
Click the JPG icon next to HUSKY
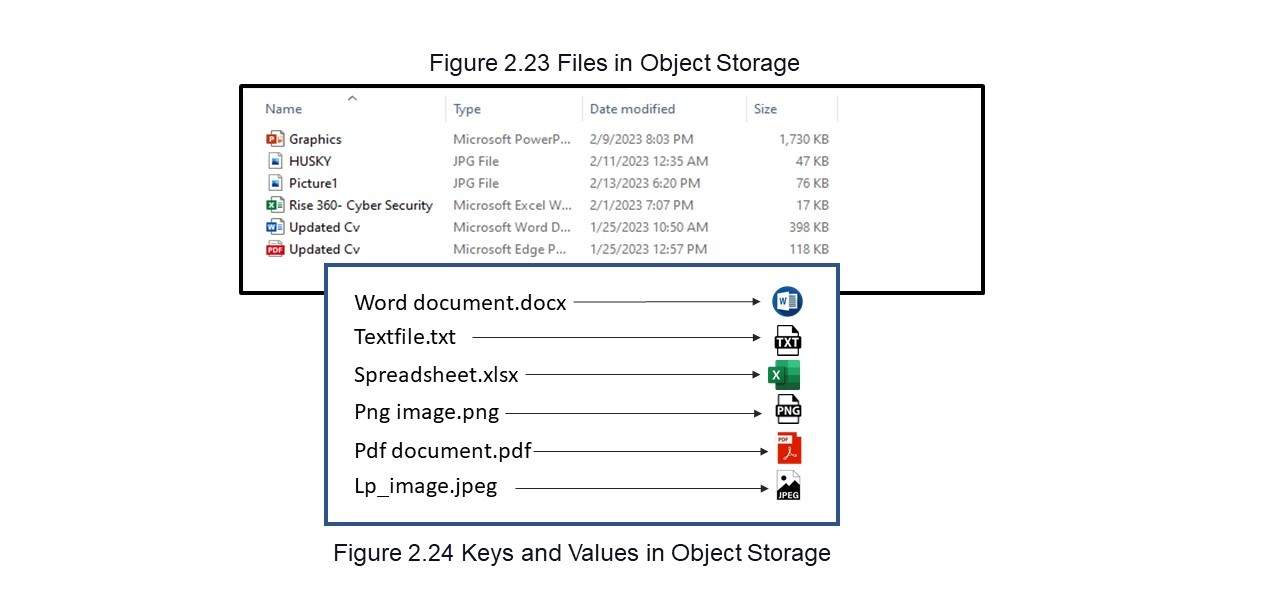[x=276, y=161]
